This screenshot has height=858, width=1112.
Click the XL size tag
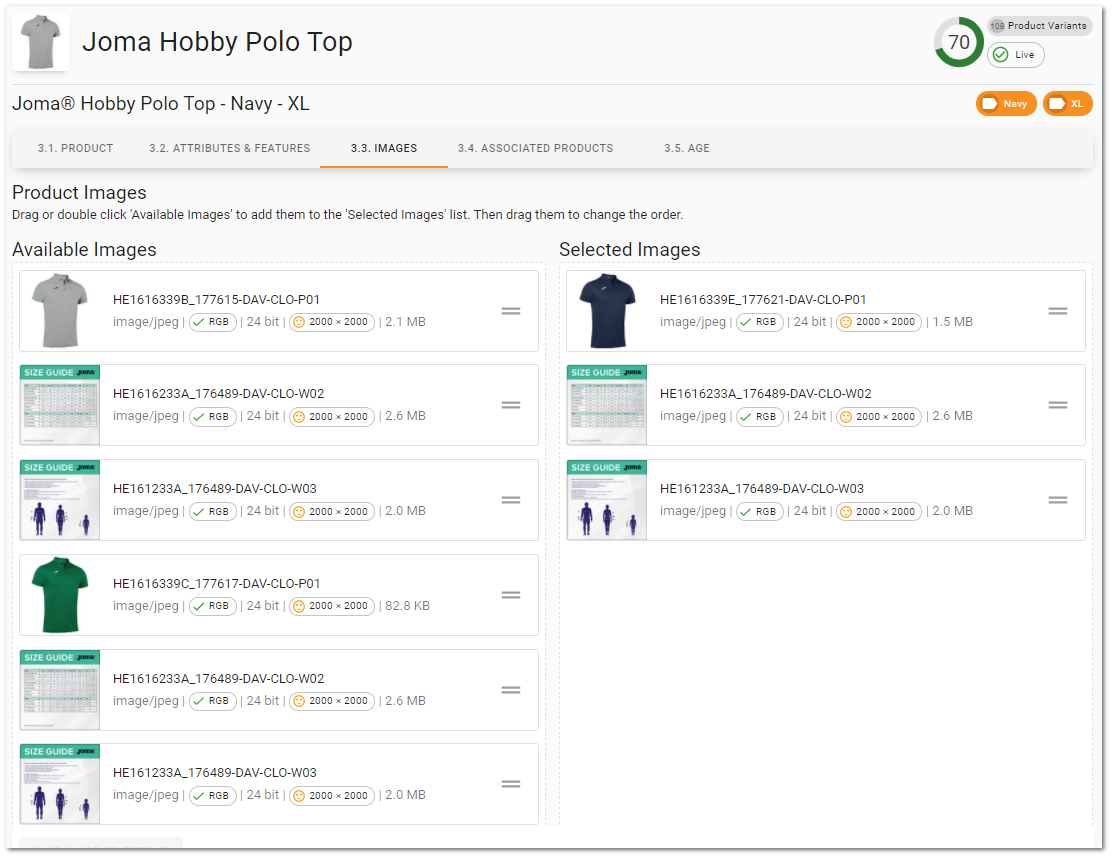pos(1067,104)
